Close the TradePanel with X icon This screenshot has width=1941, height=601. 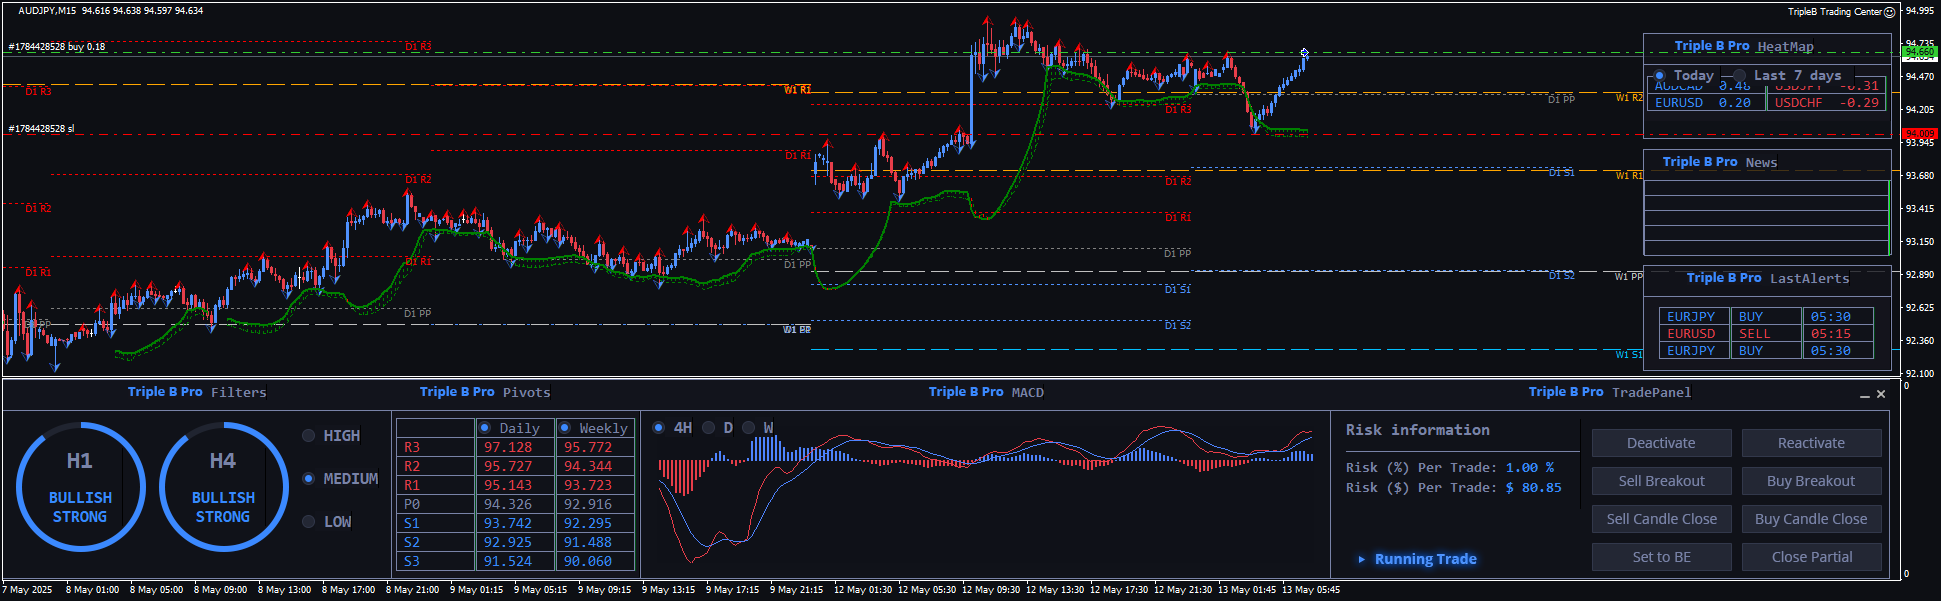[x=1881, y=394]
